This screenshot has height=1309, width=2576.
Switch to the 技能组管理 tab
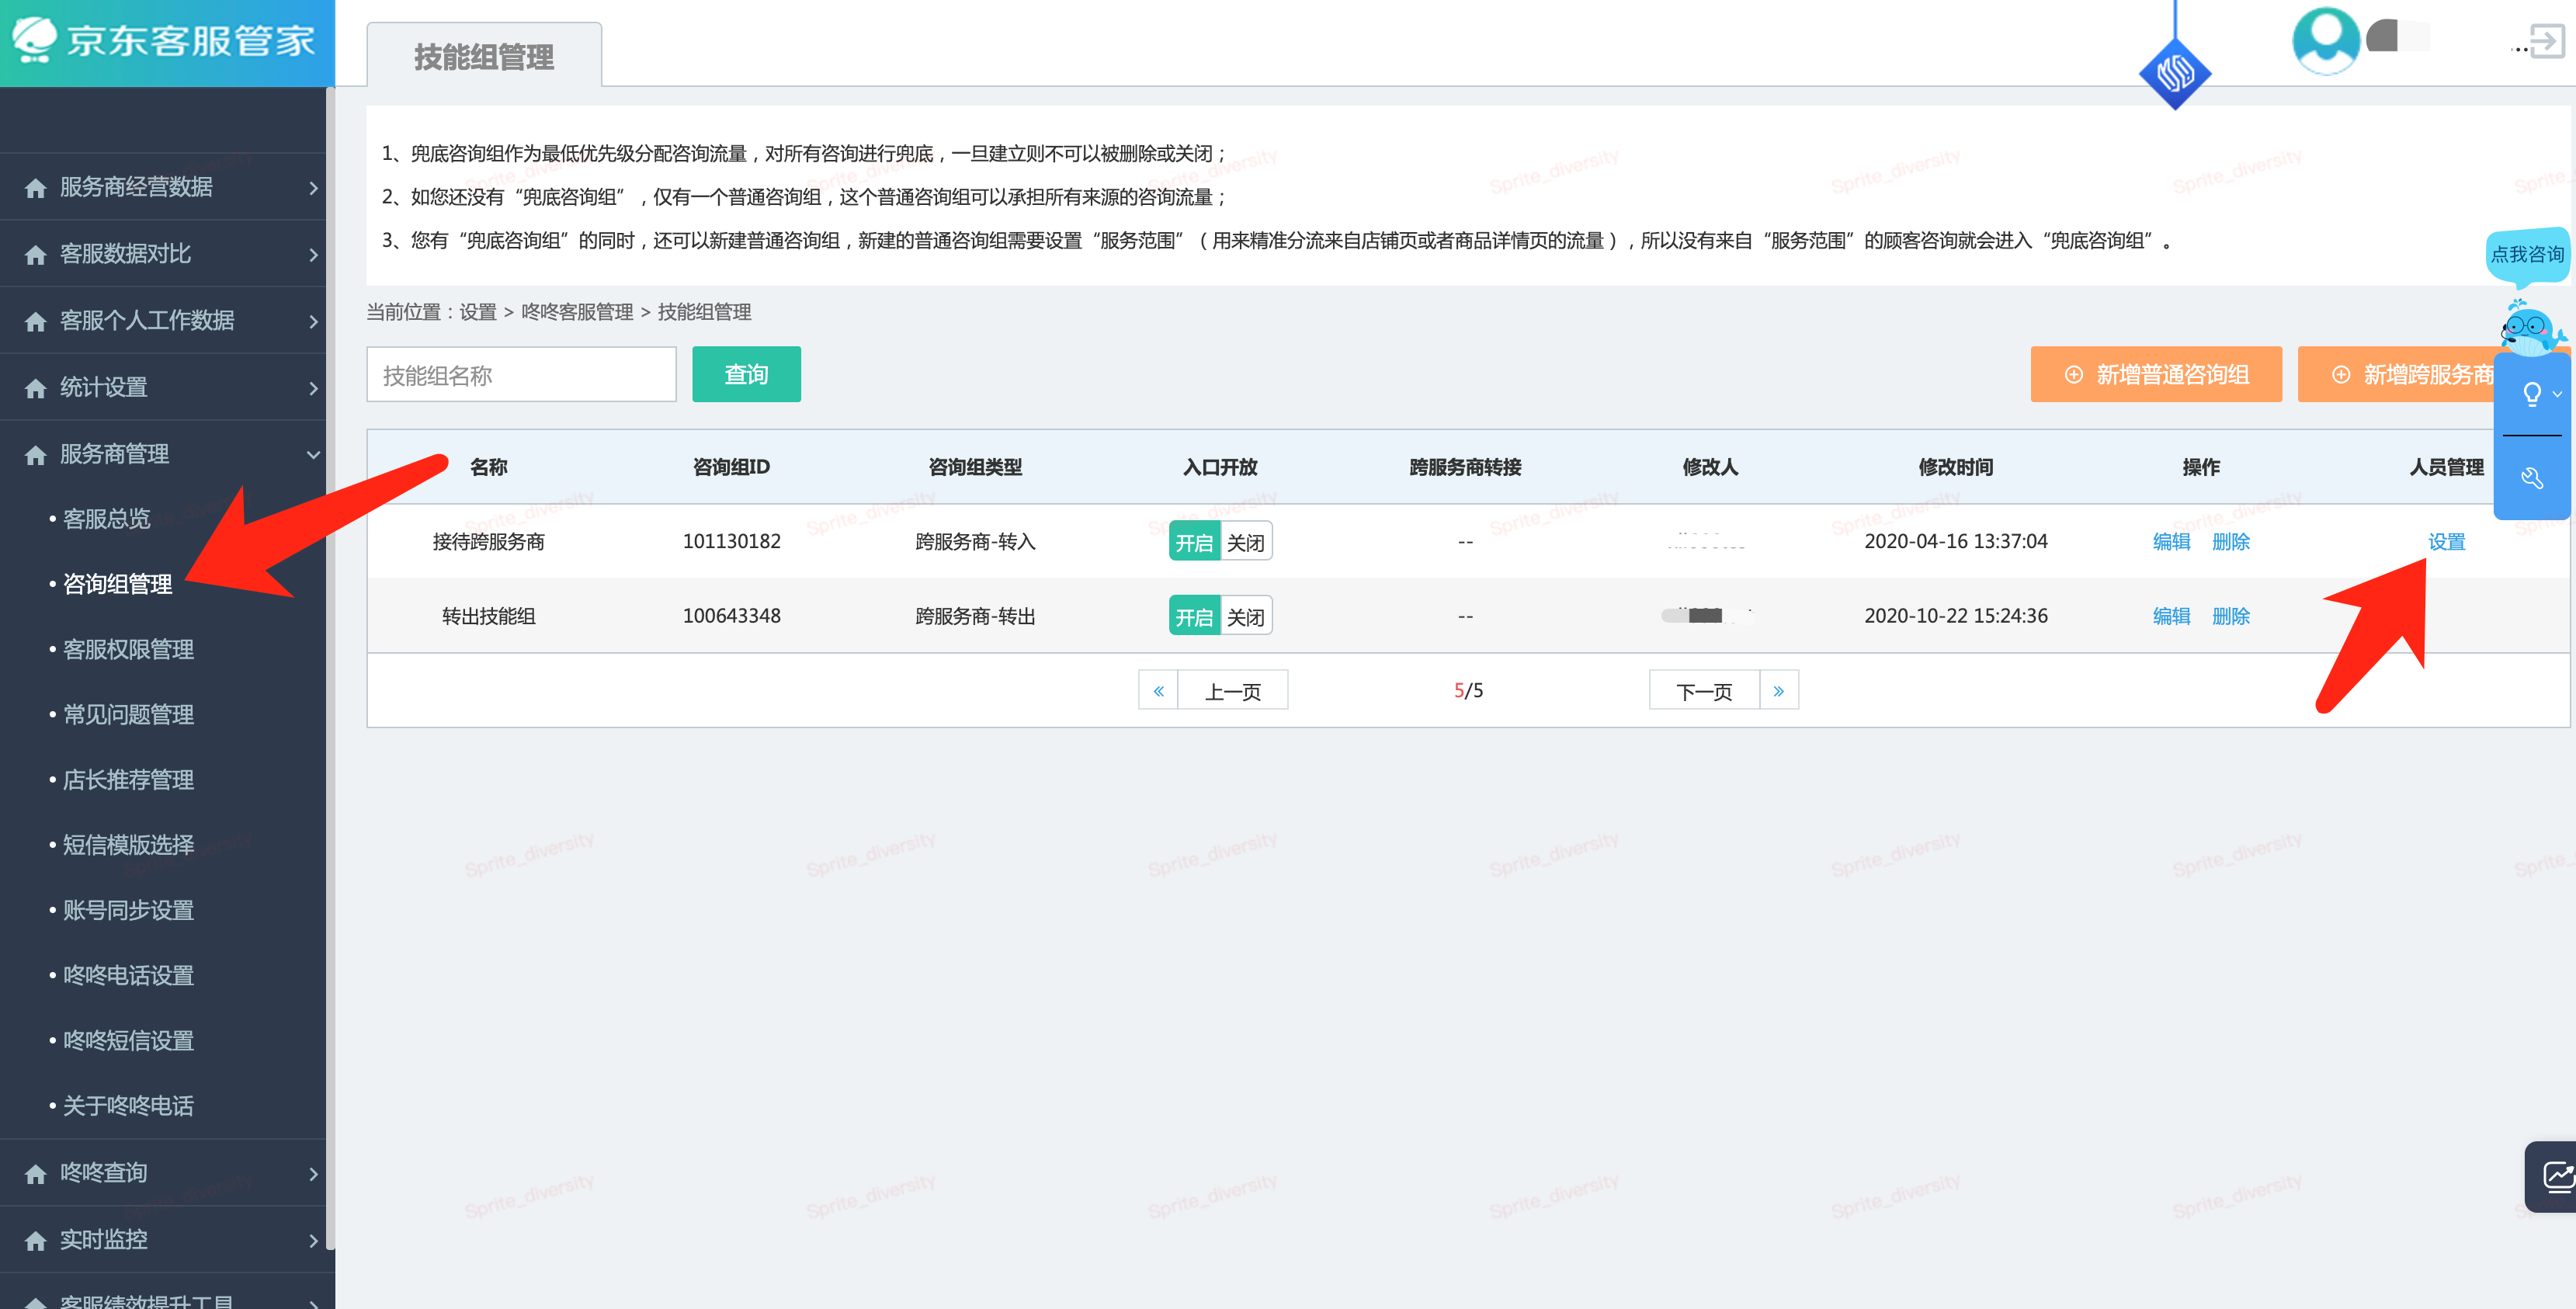(483, 57)
